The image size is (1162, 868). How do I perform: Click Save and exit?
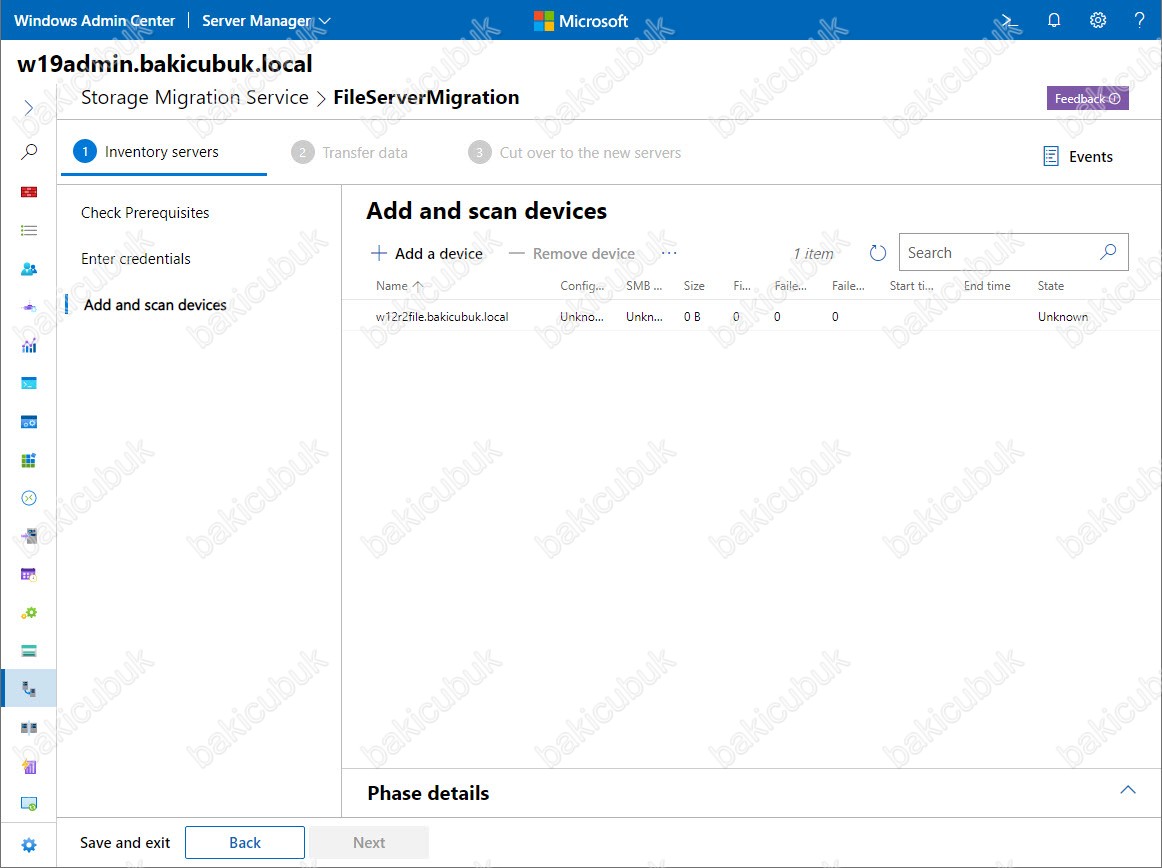(x=125, y=843)
